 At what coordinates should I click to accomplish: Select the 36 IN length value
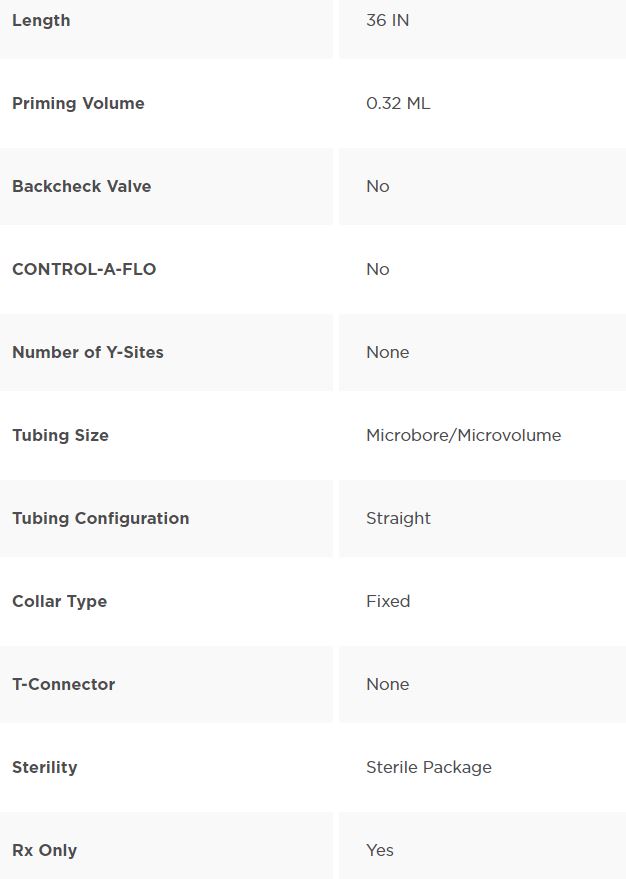point(387,20)
